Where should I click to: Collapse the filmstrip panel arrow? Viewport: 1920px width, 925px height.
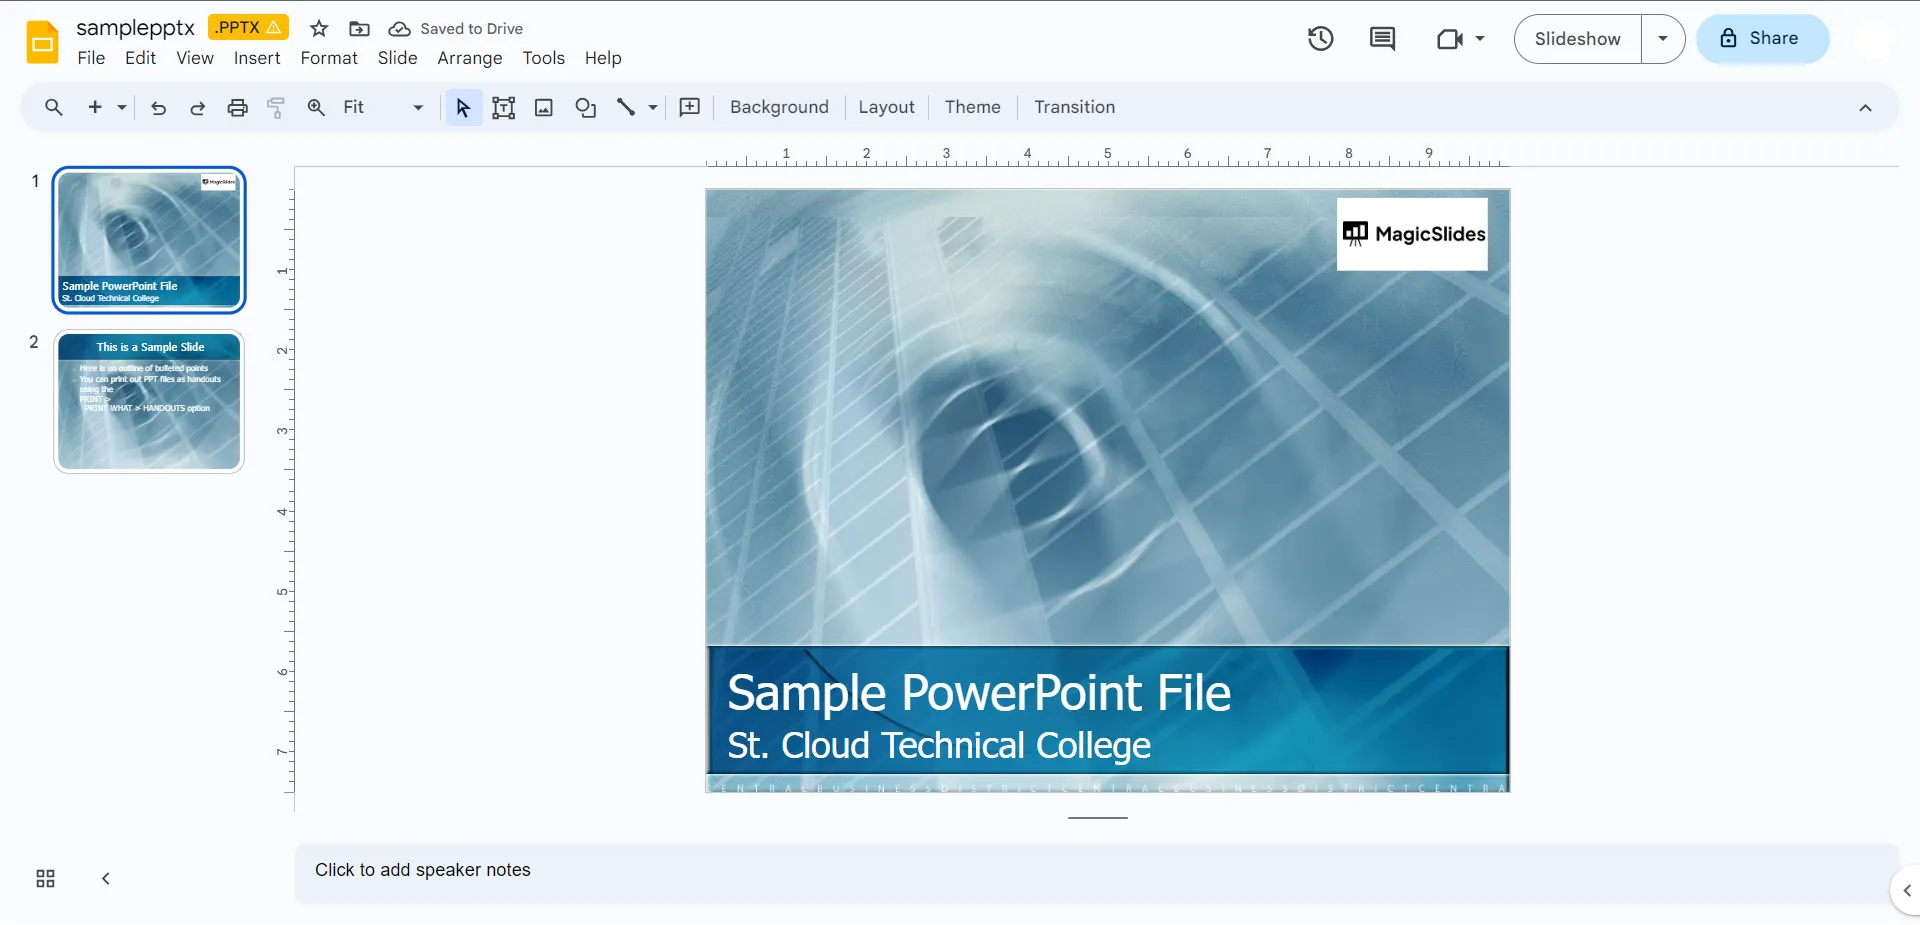click(105, 879)
